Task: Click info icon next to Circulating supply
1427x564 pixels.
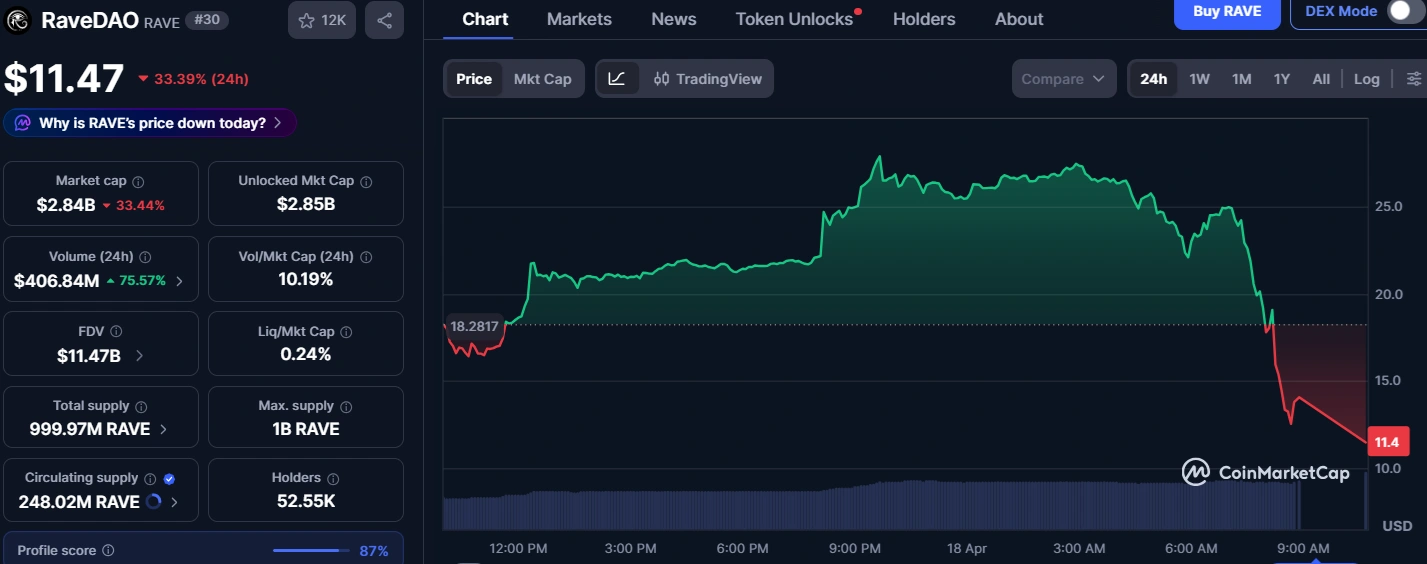Action: (x=150, y=479)
